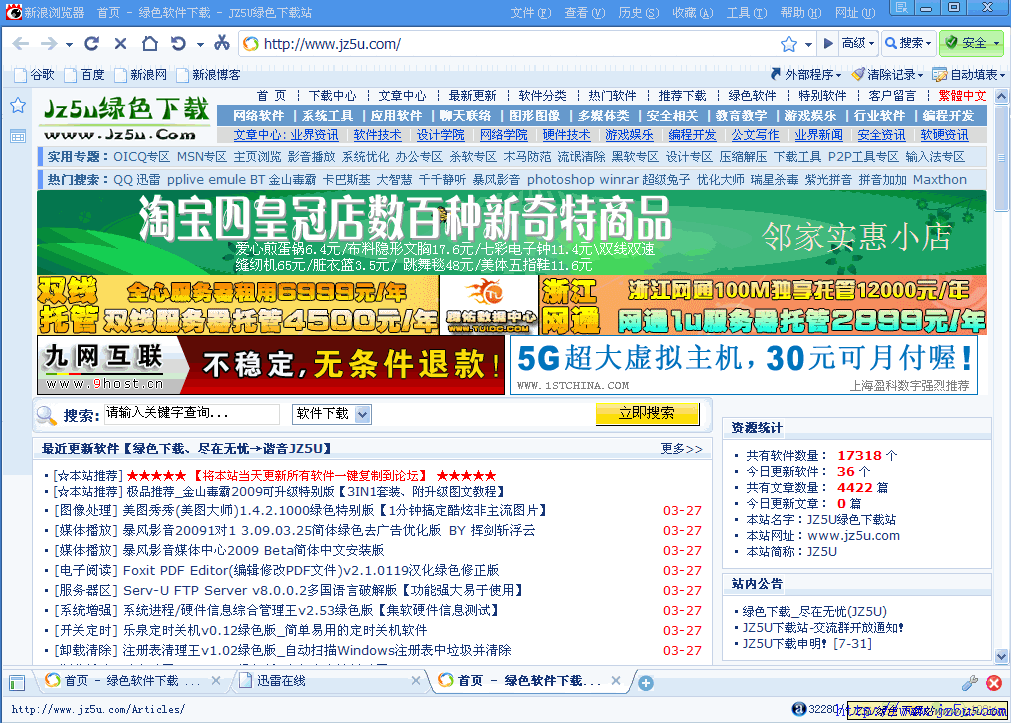The image size is (1011, 723).
Task: Click the page scrollbar down arrow
Action: coord(1001,657)
